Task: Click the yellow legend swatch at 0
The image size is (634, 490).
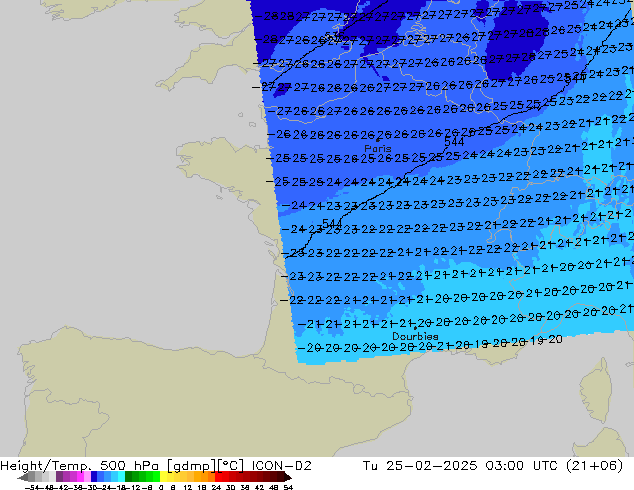Action: pyautogui.click(x=163, y=477)
